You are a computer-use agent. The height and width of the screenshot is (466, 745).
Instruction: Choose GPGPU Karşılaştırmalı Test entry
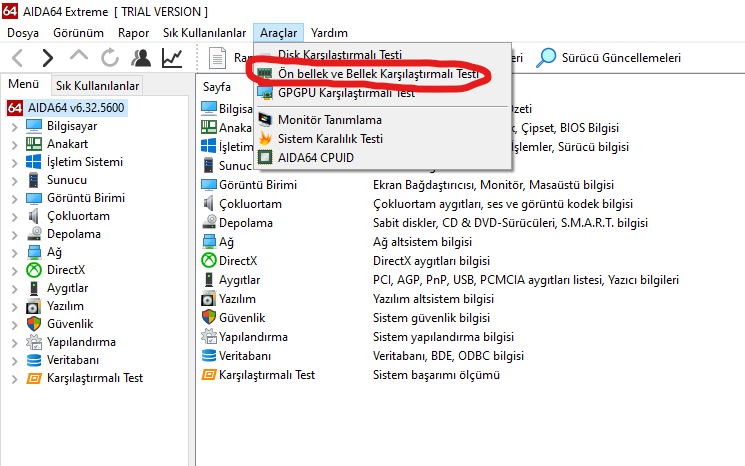click(x=382, y=93)
